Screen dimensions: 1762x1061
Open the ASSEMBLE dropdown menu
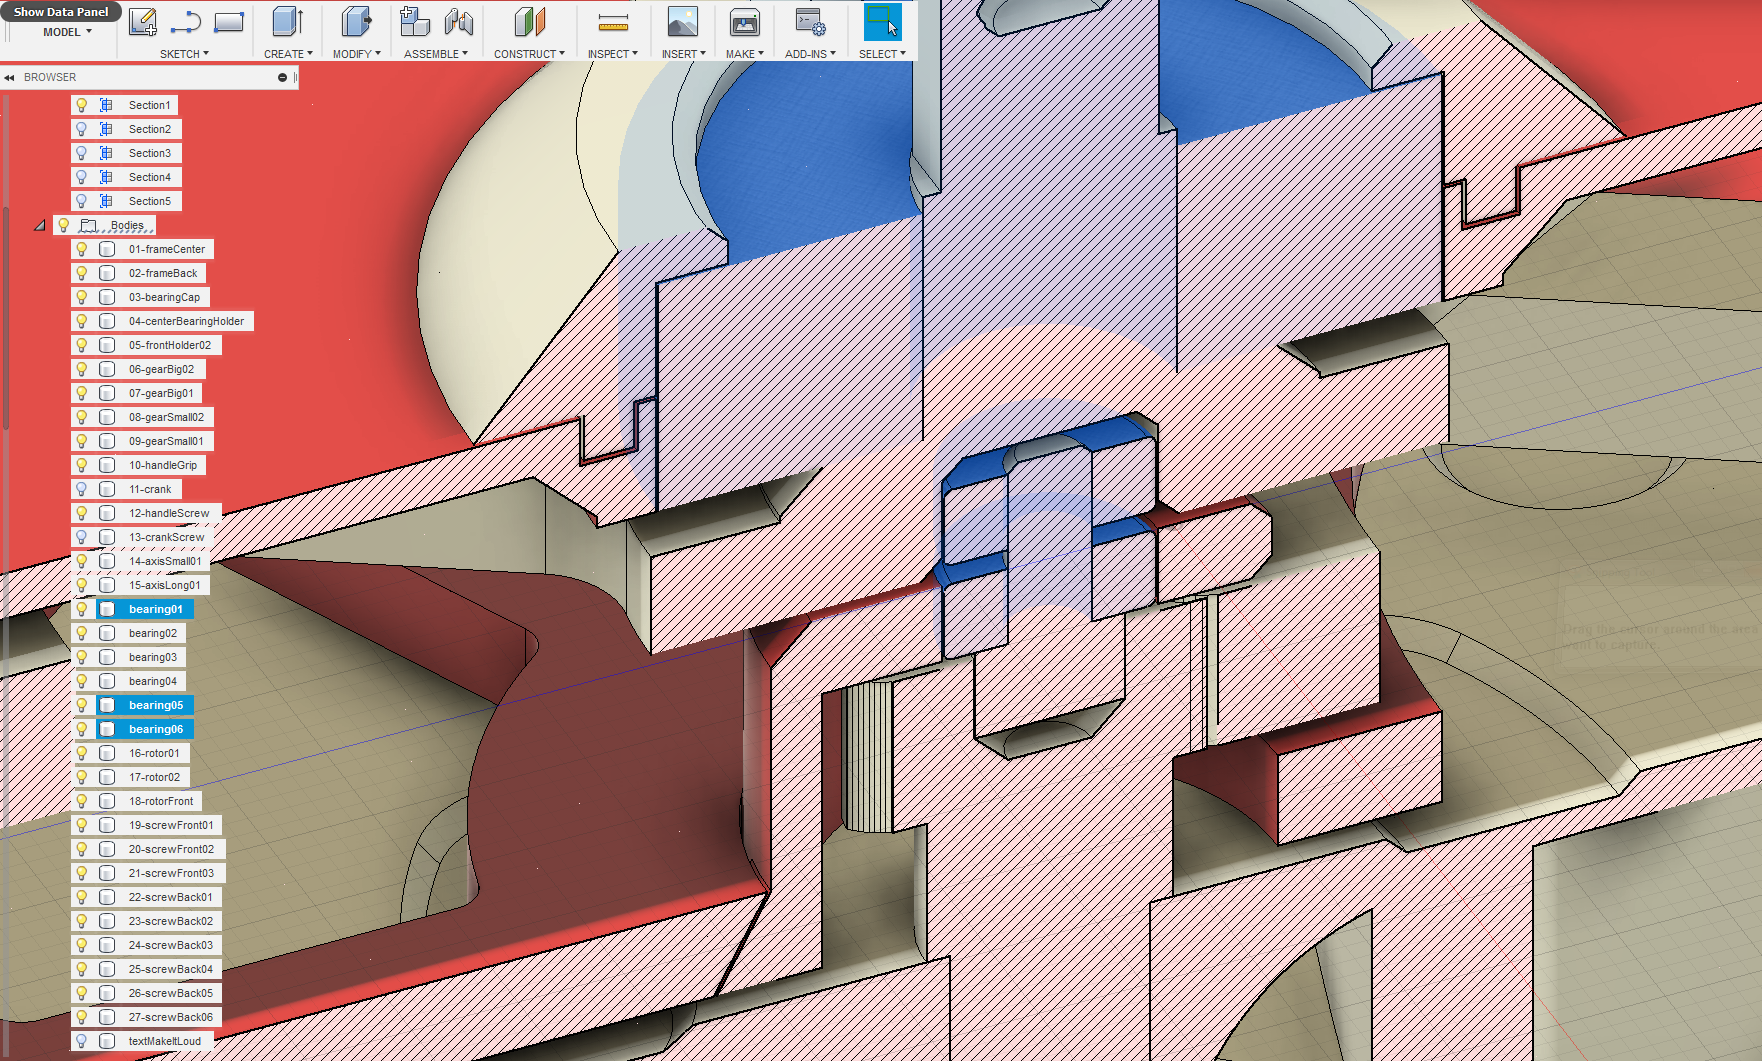click(x=436, y=54)
